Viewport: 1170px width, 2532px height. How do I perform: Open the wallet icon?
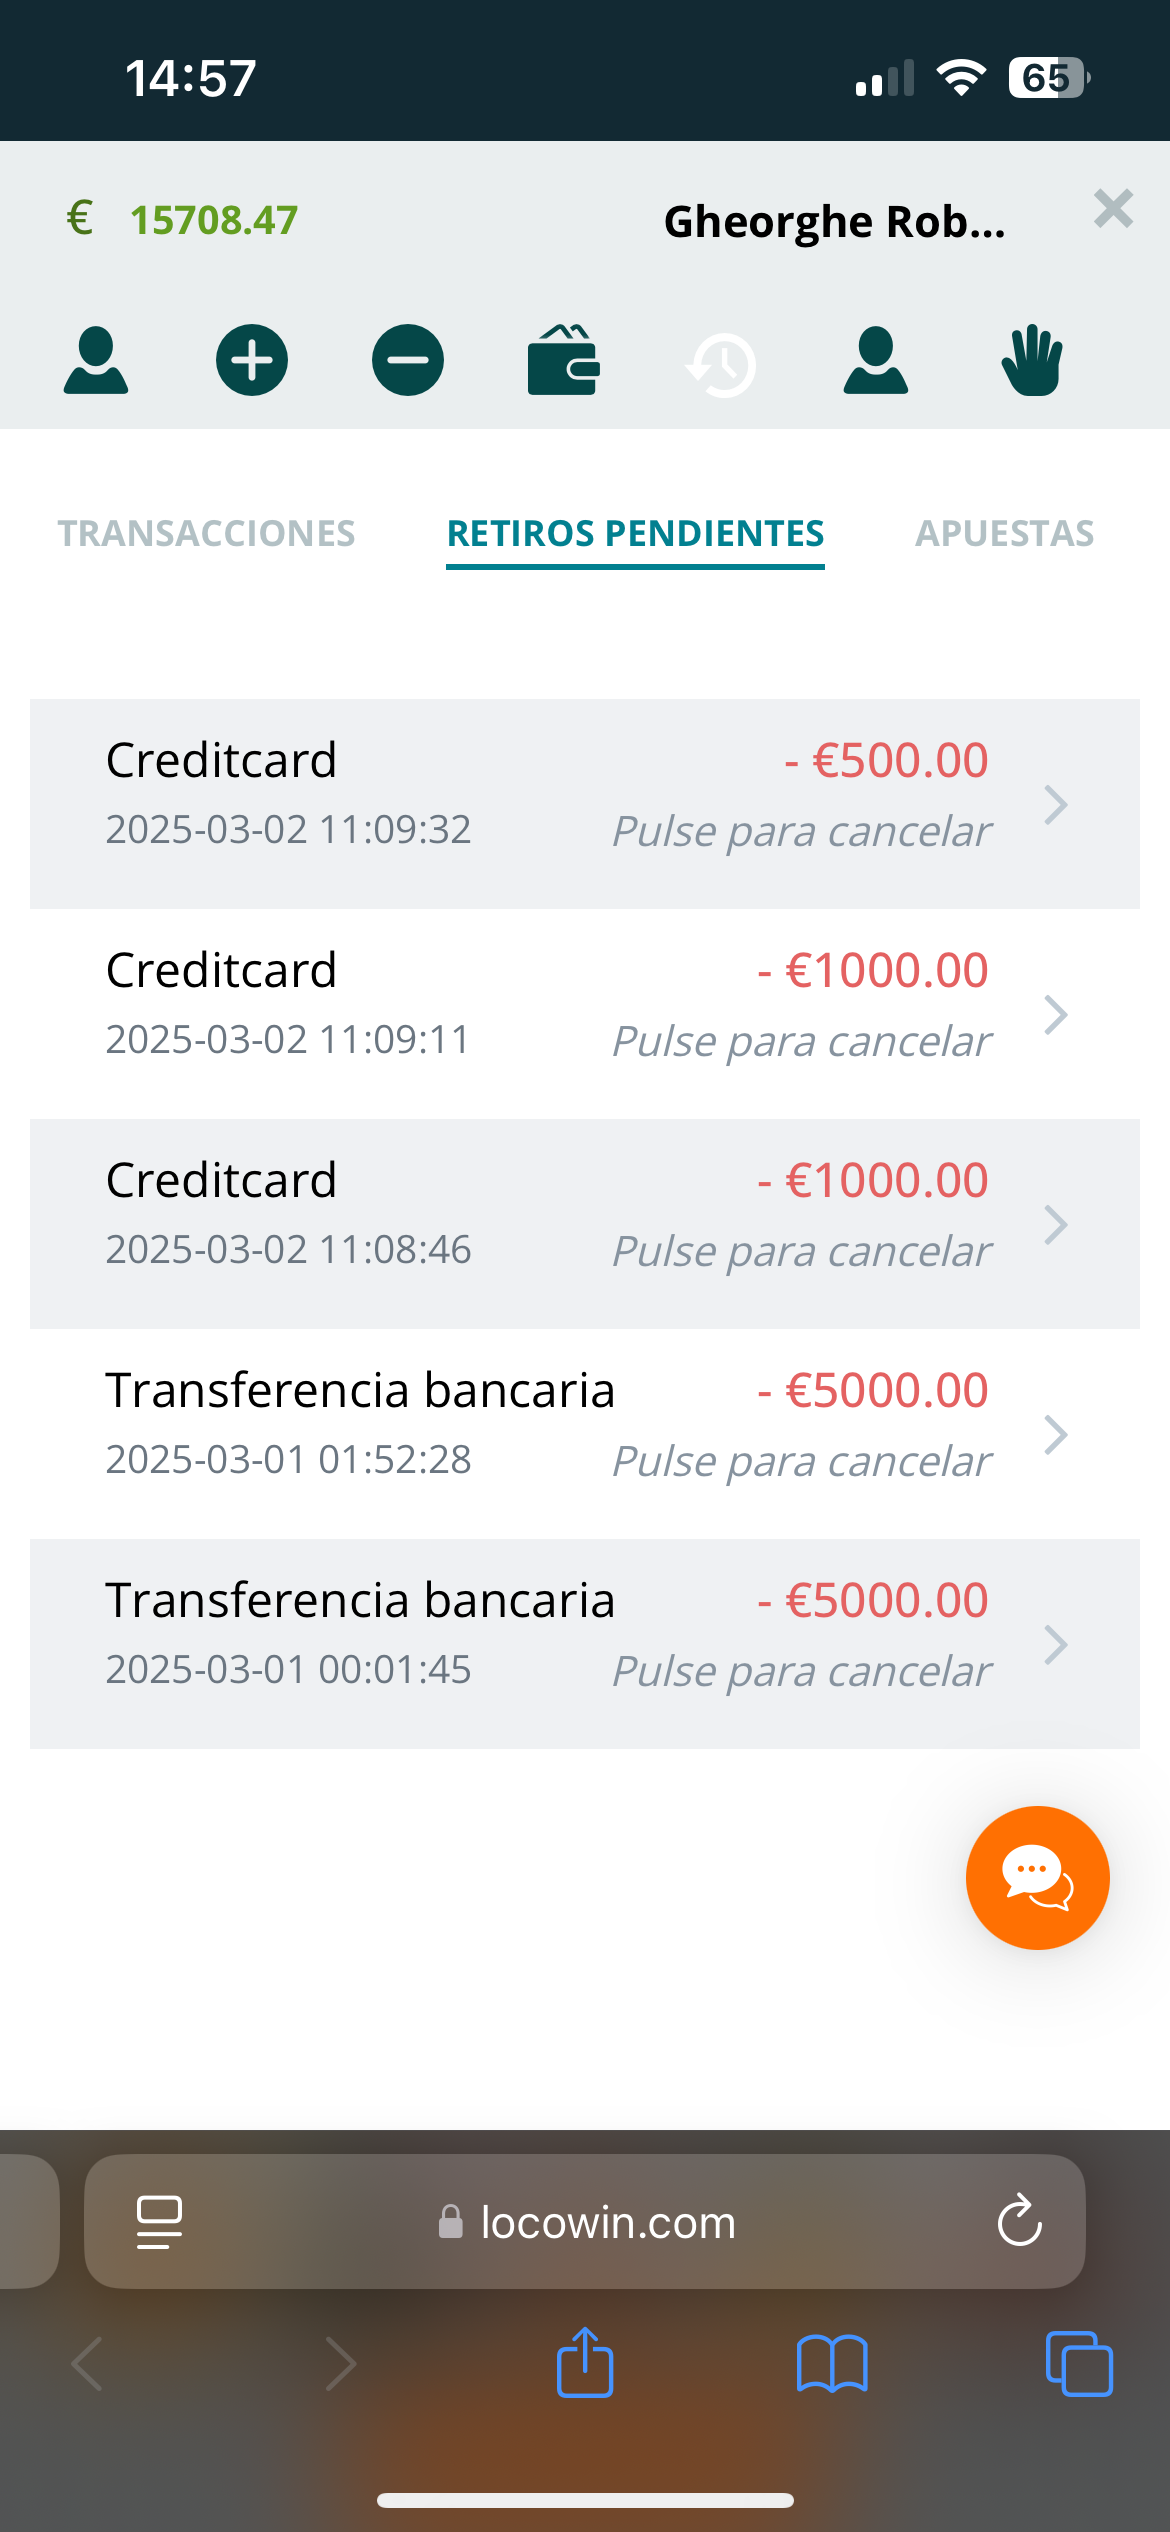pos(563,360)
